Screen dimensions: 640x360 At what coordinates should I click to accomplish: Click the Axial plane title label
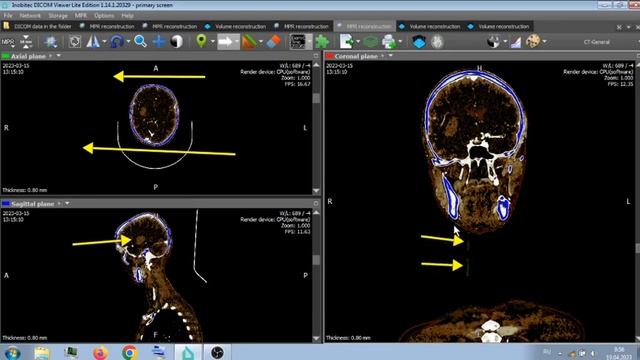tap(28, 56)
